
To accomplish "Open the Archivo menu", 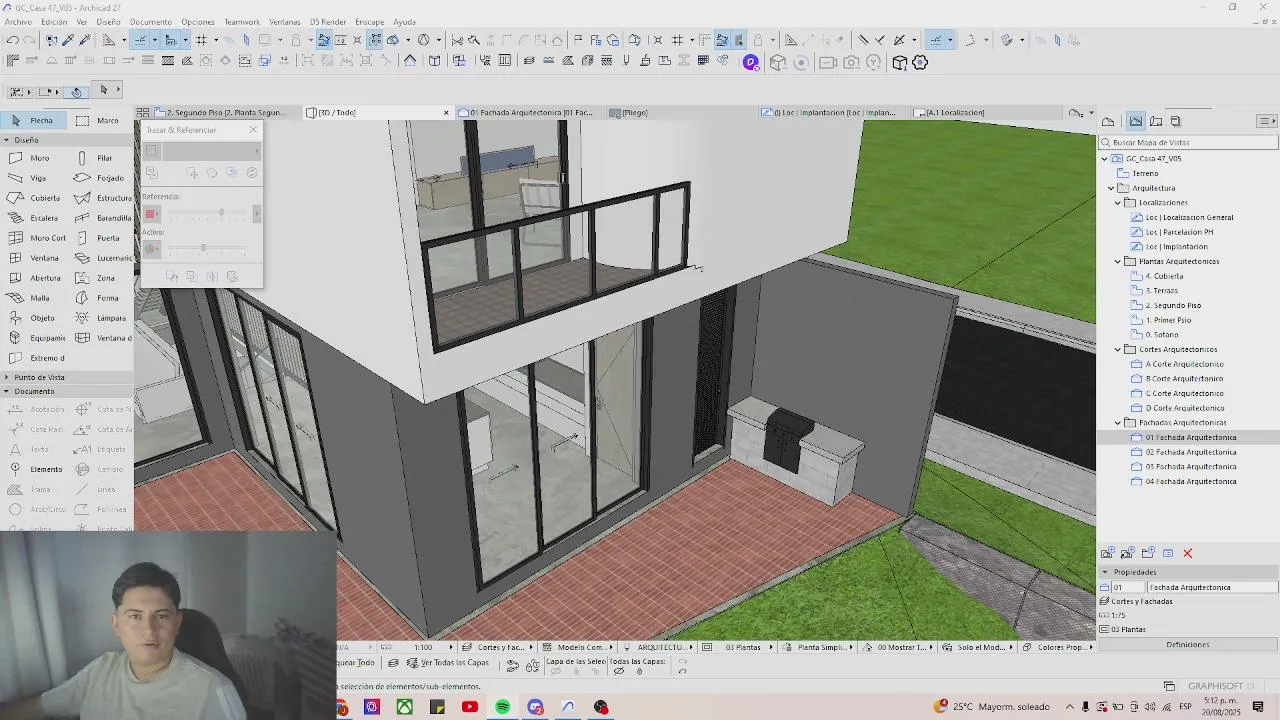I will [x=18, y=21].
